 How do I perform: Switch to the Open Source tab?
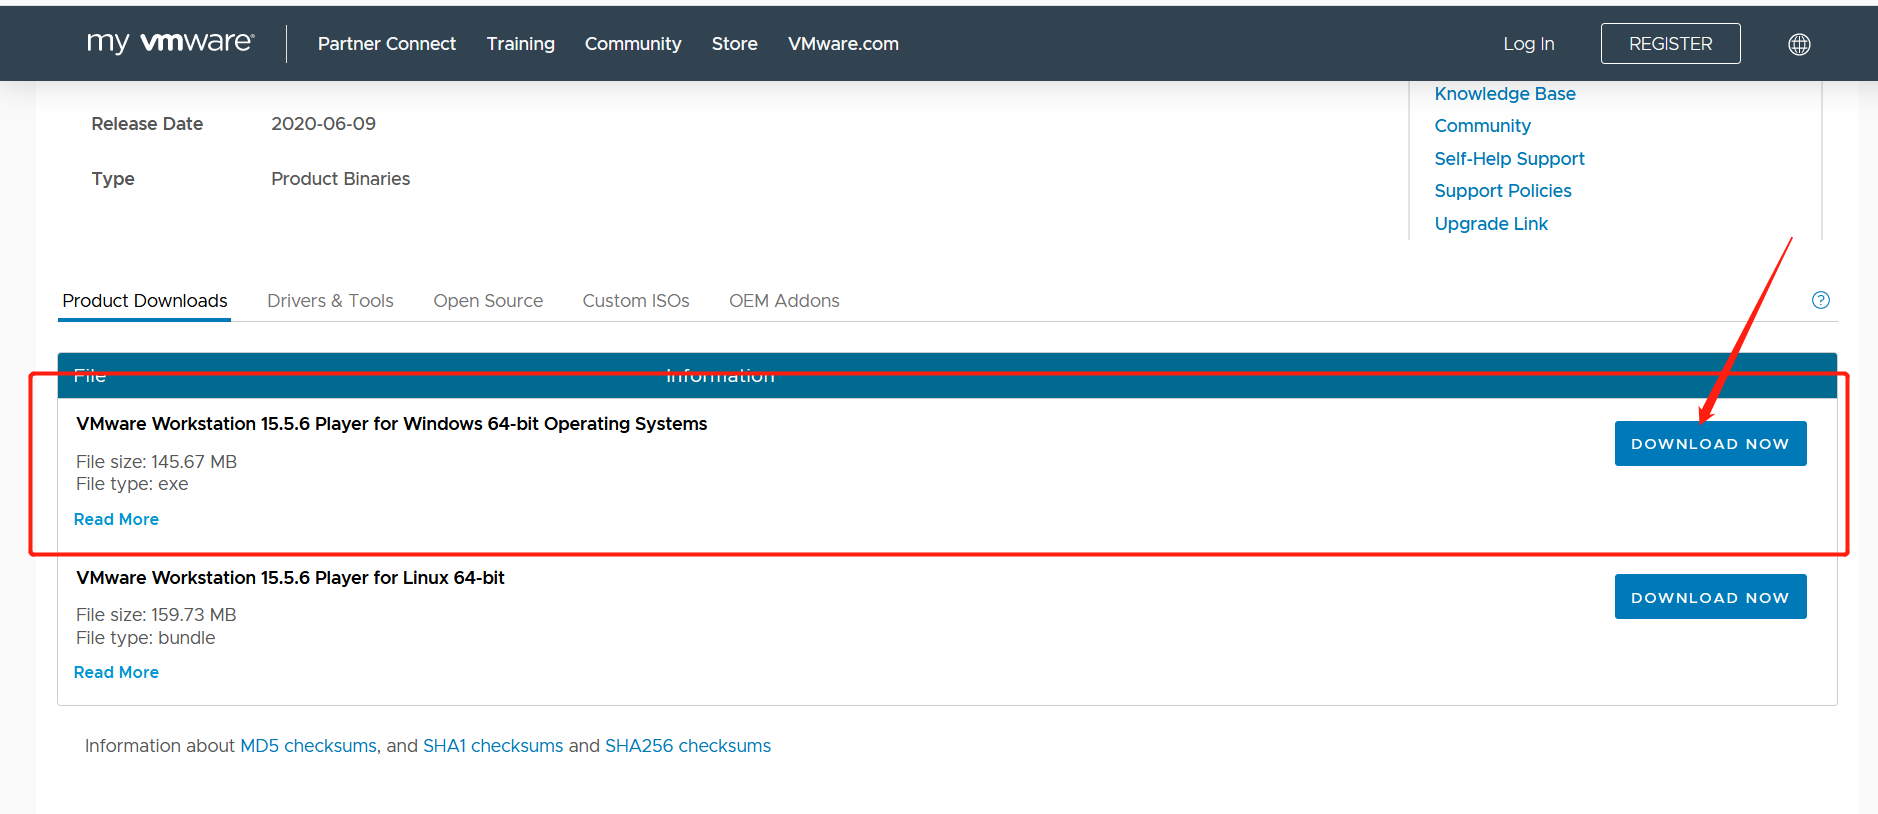click(x=488, y=301)
